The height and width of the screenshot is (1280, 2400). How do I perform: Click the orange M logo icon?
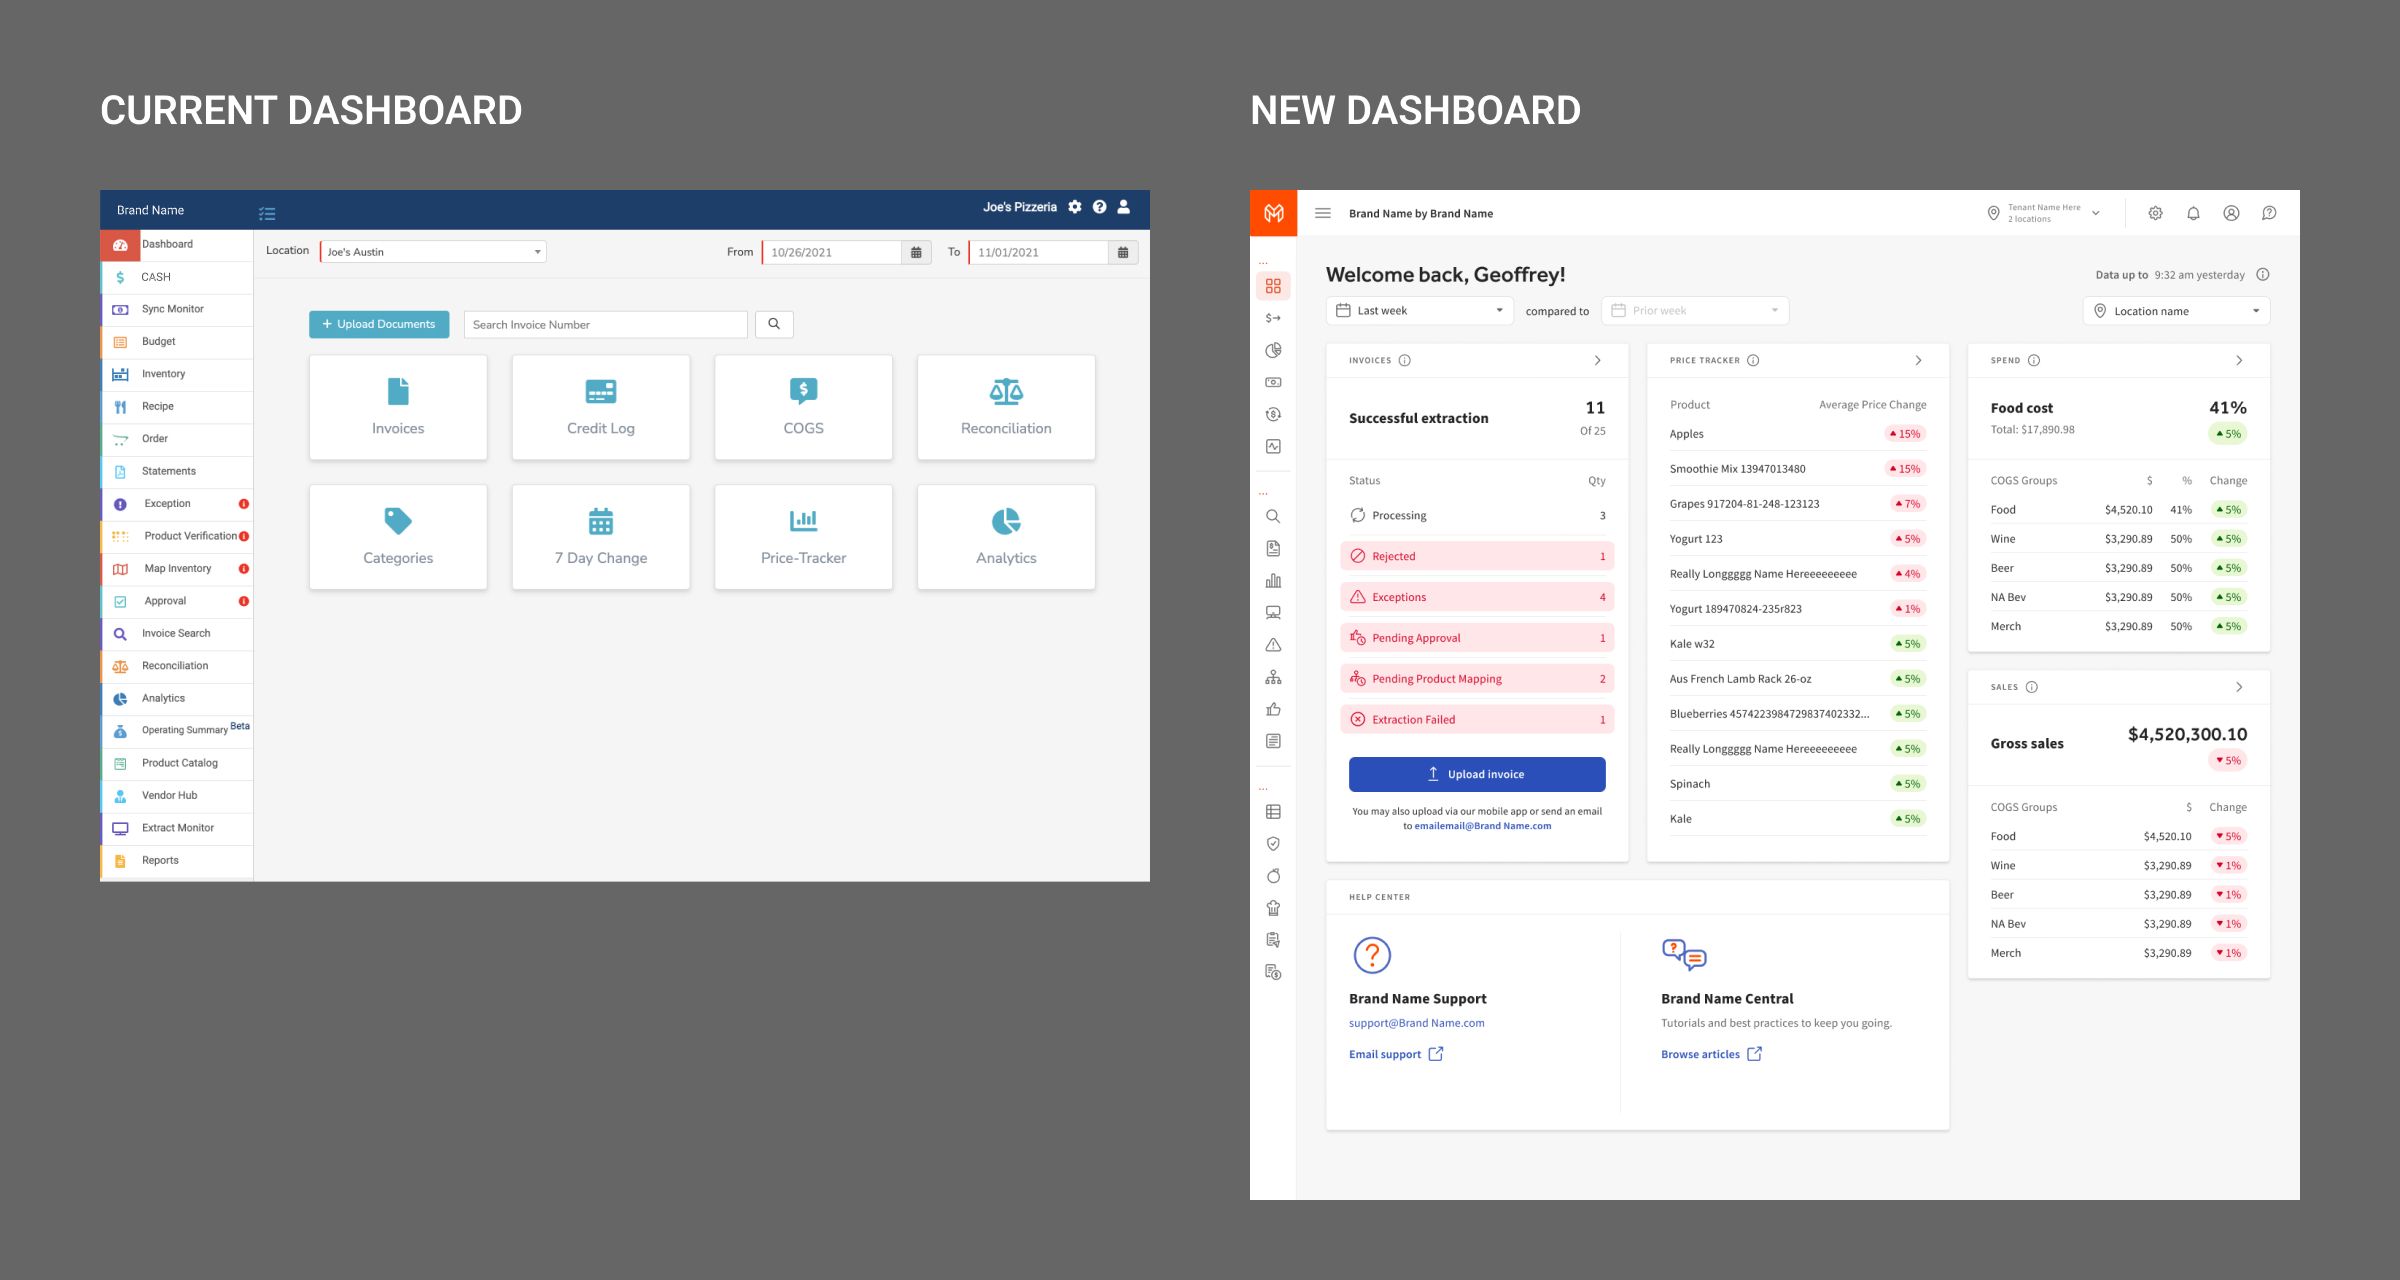tap(1273, 213)
